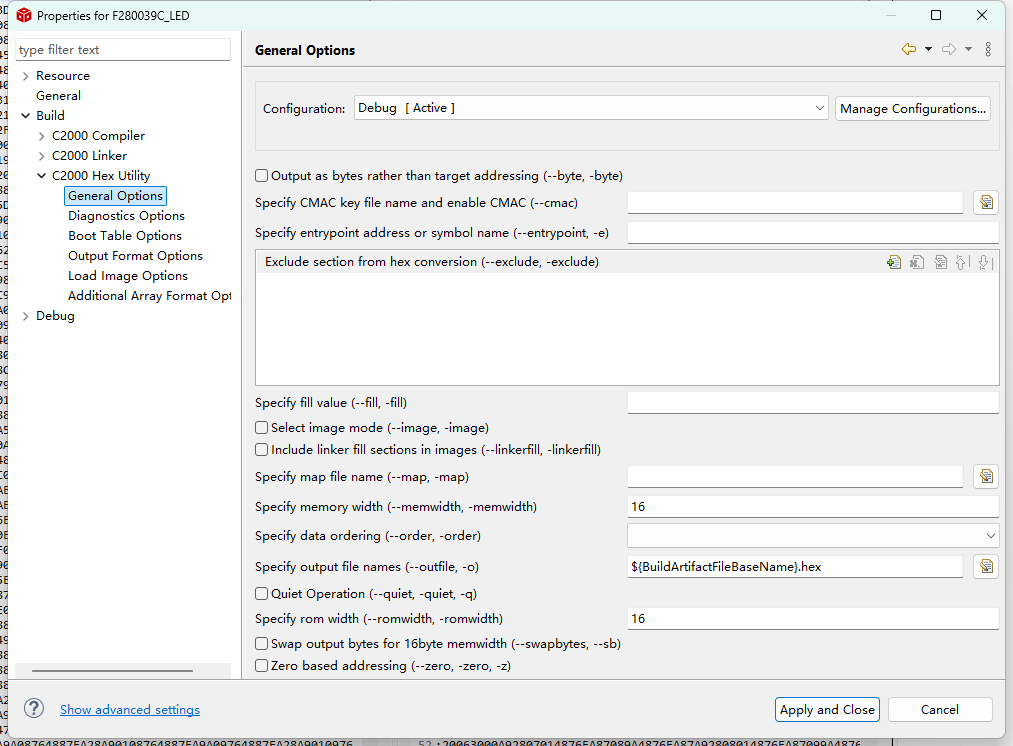The height and width of the screenshot is (746, 1013).
Task: Click Apply and Close button
Action: coord(827,709)
